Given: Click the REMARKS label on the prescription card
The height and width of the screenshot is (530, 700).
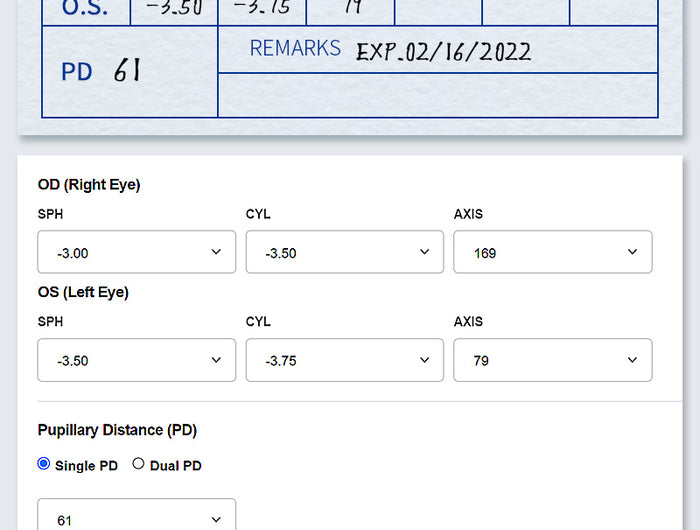Looking at the screenshot, I should (x=295, y=48).
